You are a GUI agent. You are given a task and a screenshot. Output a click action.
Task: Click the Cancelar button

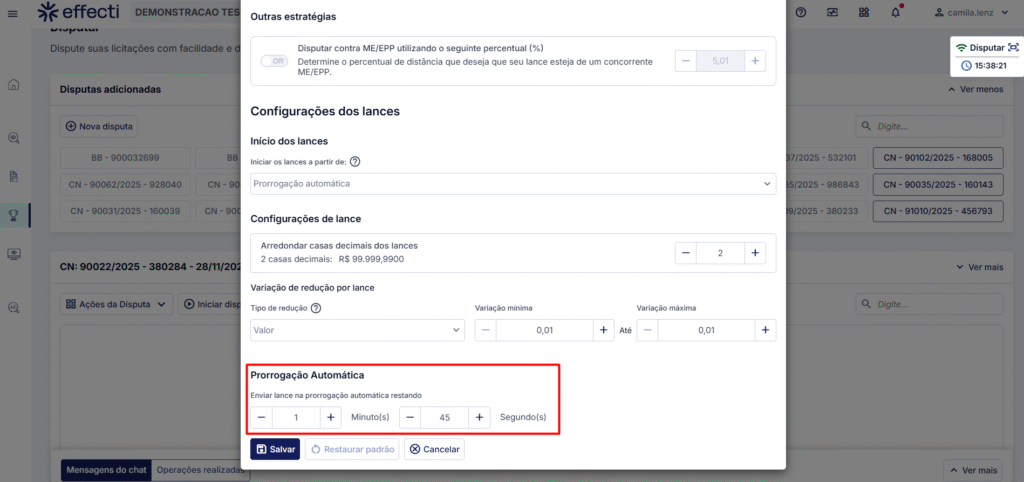pos(434,450)
